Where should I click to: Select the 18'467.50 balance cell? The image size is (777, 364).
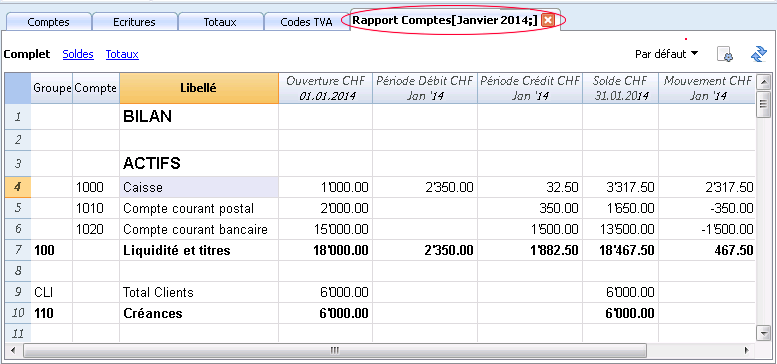point(620,250)
